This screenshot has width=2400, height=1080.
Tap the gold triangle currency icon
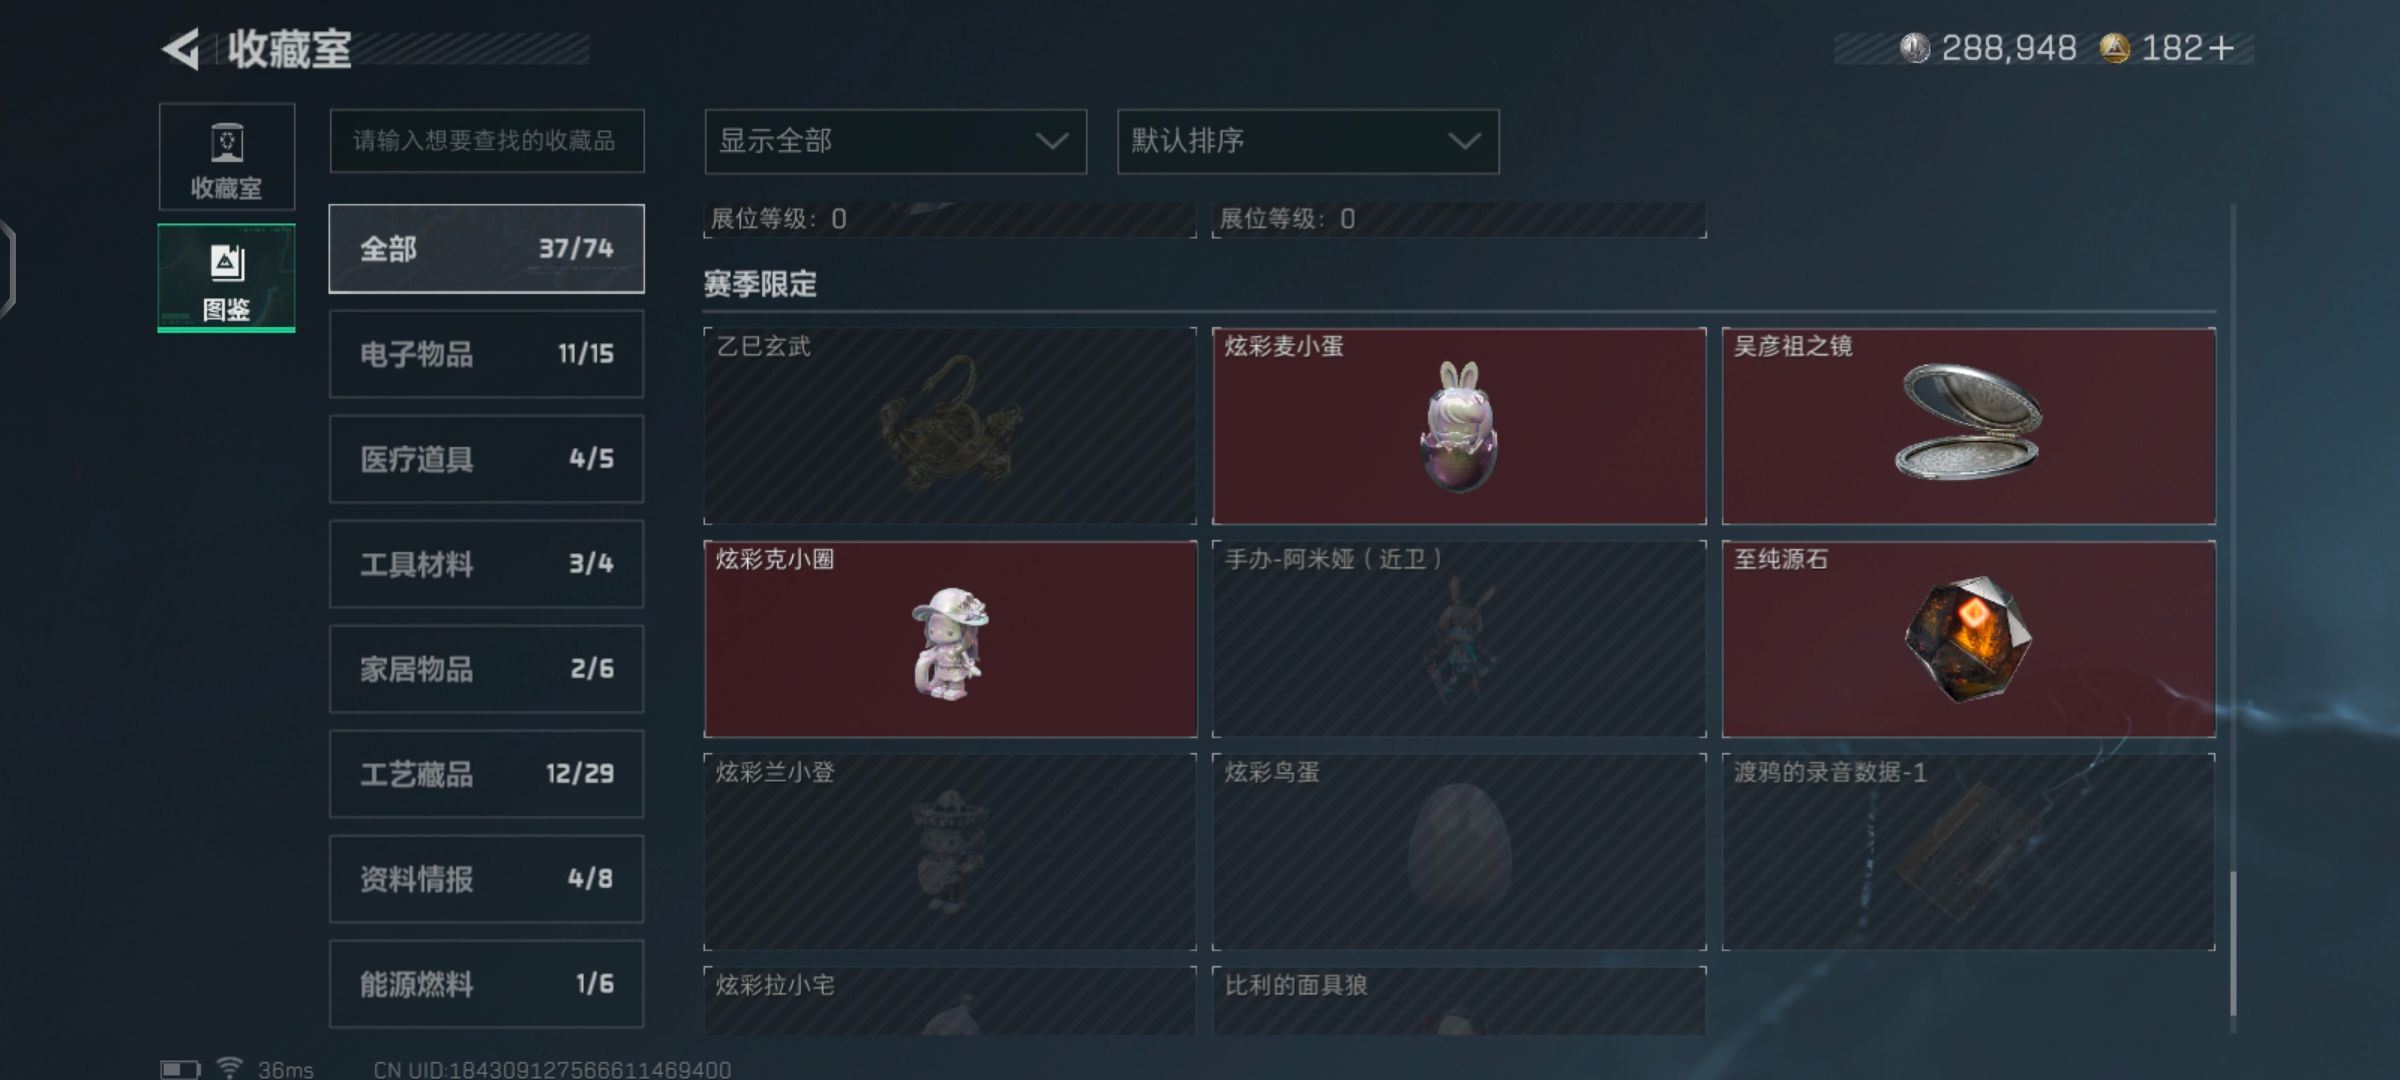pos(2114,48)
